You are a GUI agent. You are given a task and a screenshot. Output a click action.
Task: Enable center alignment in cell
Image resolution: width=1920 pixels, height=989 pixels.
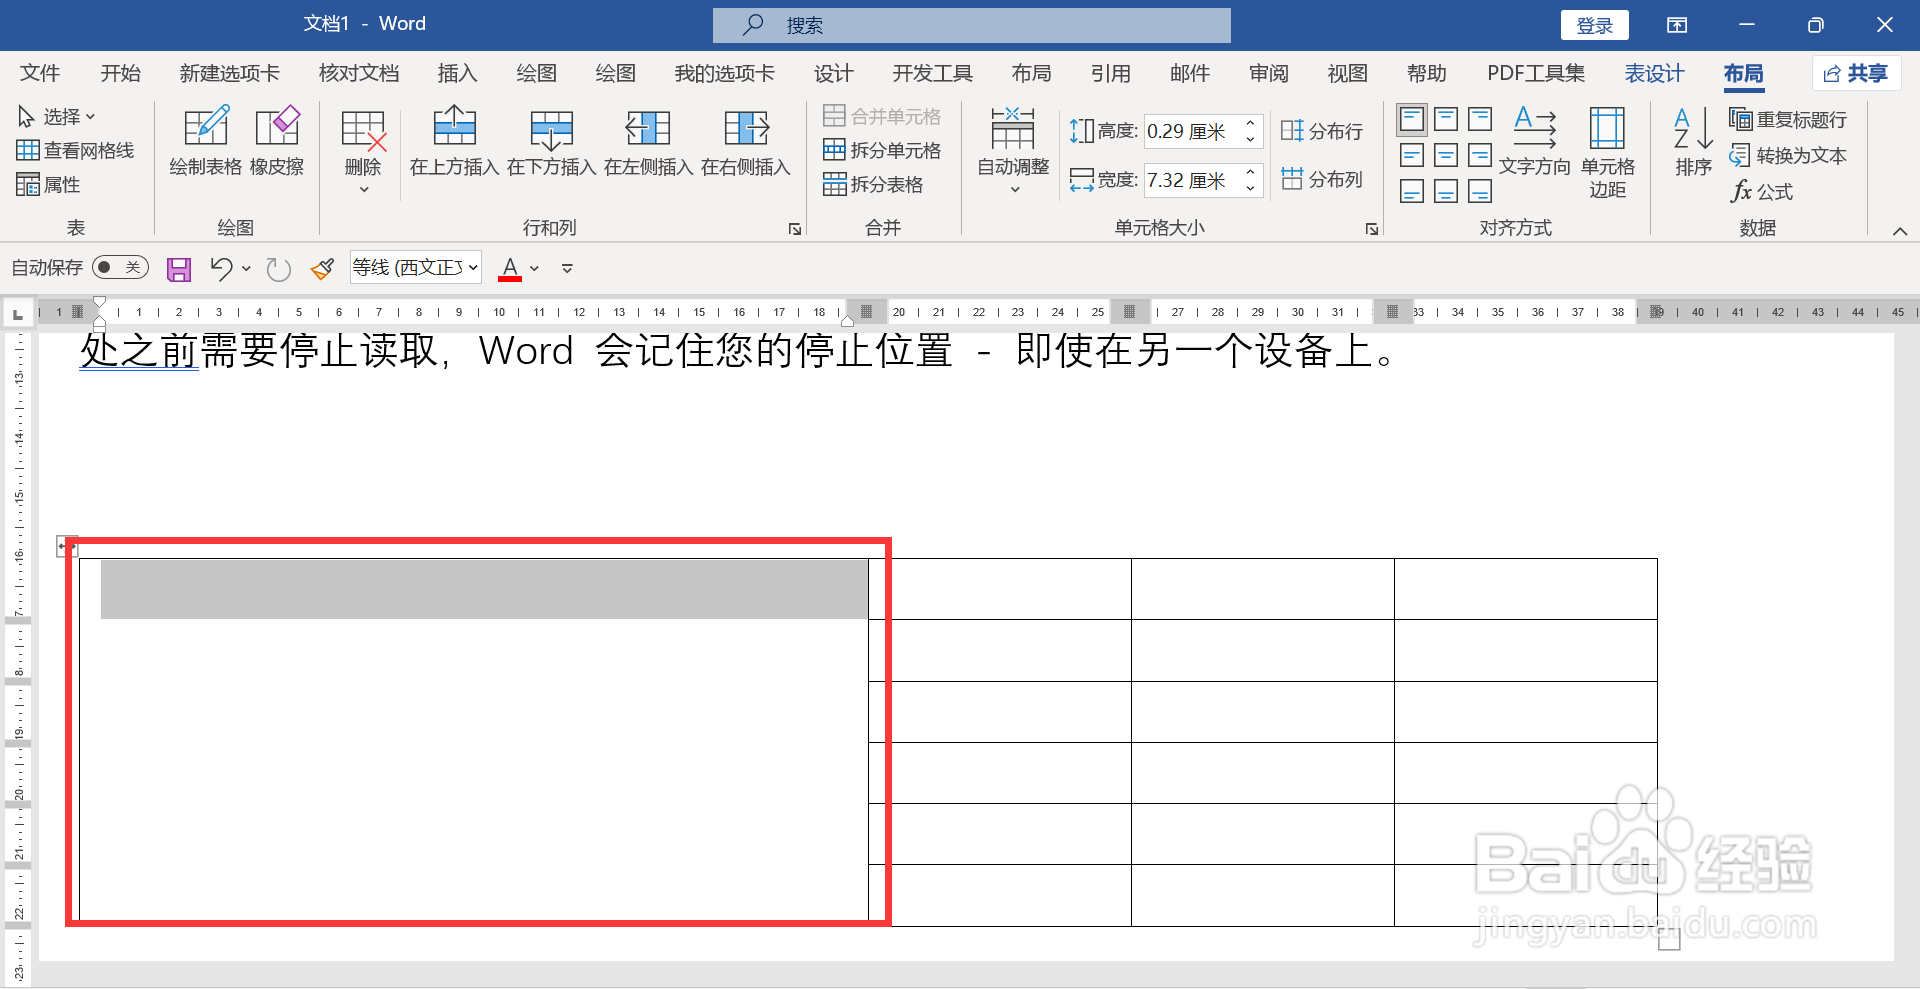point(1445,155)
